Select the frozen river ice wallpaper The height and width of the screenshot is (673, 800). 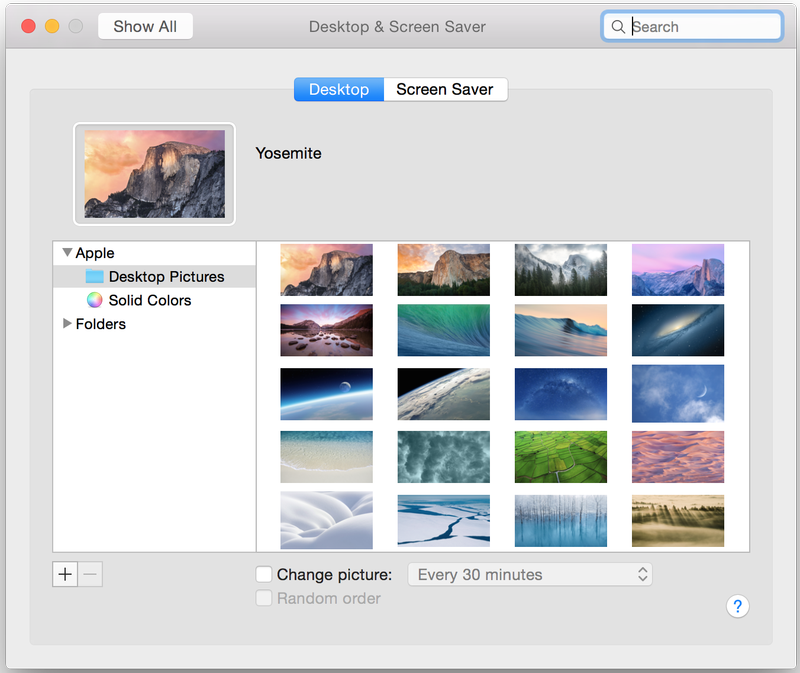click(x=443, y=520)
